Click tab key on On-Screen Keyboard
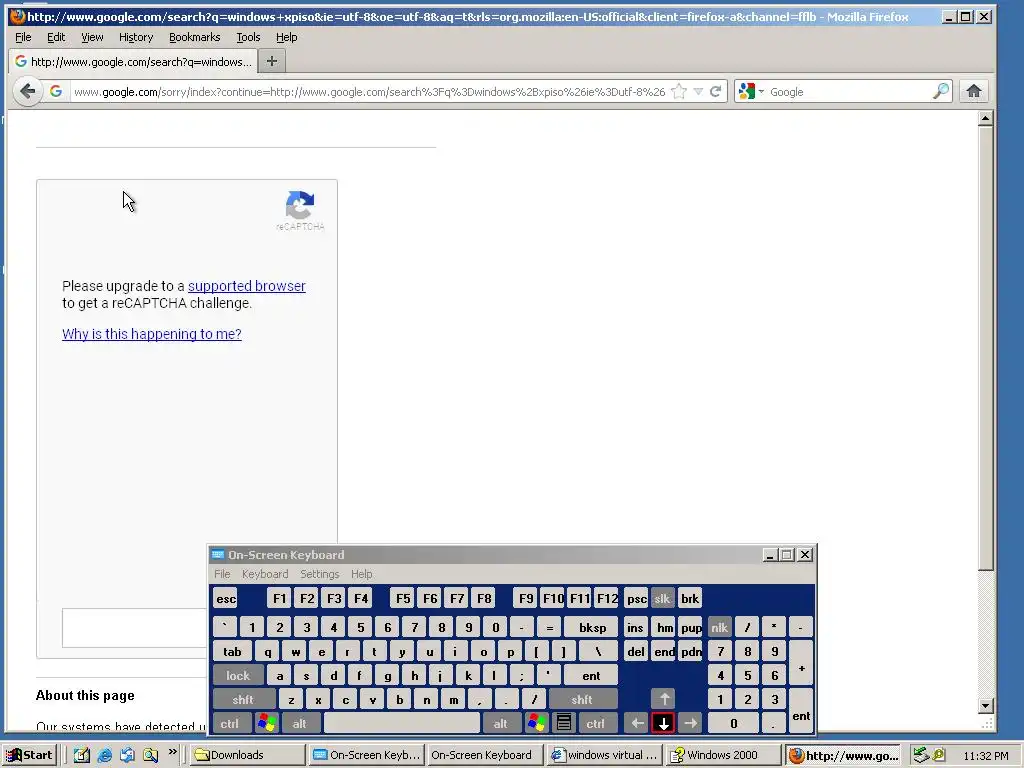 coord(232,651)
